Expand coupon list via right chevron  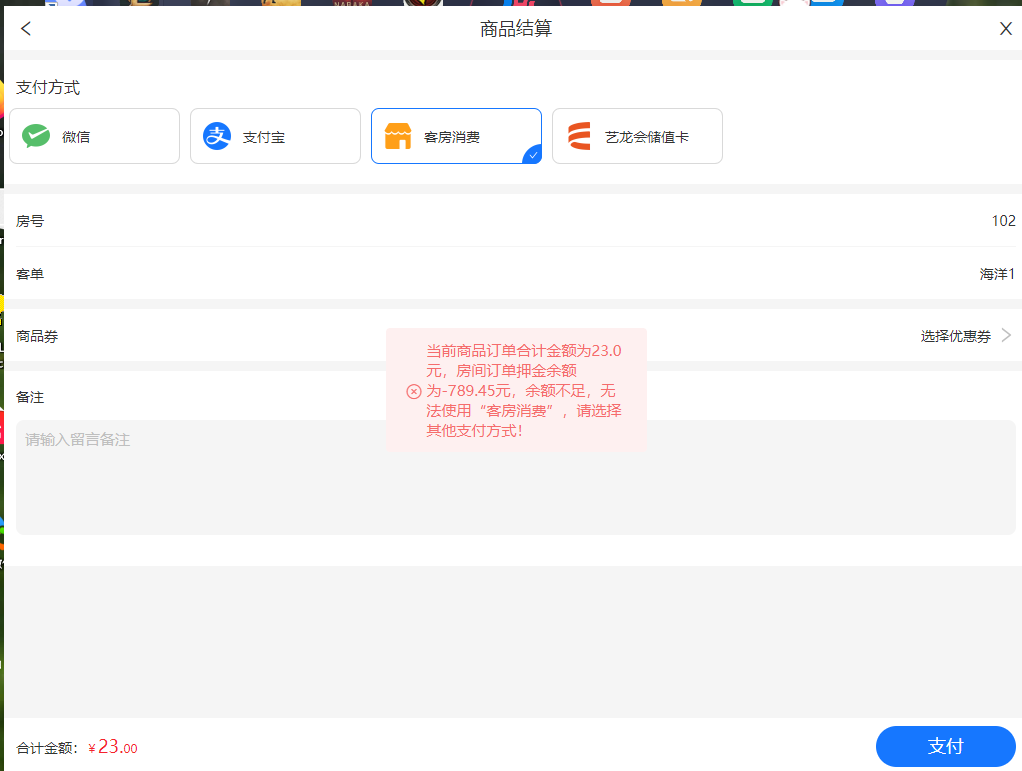coord(1006,336)
